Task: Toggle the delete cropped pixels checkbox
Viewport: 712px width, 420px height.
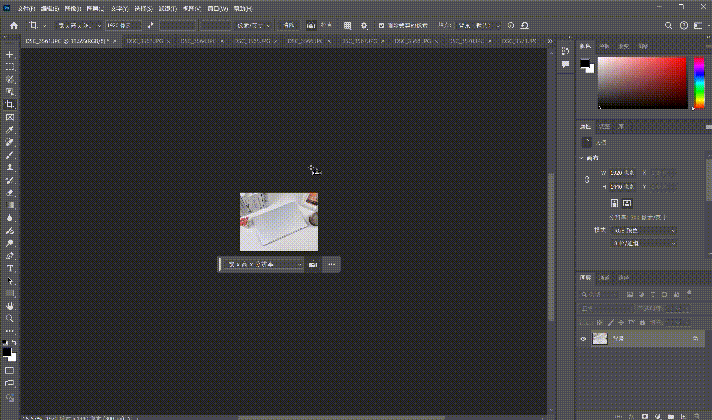Action: [x=381, y=24]
